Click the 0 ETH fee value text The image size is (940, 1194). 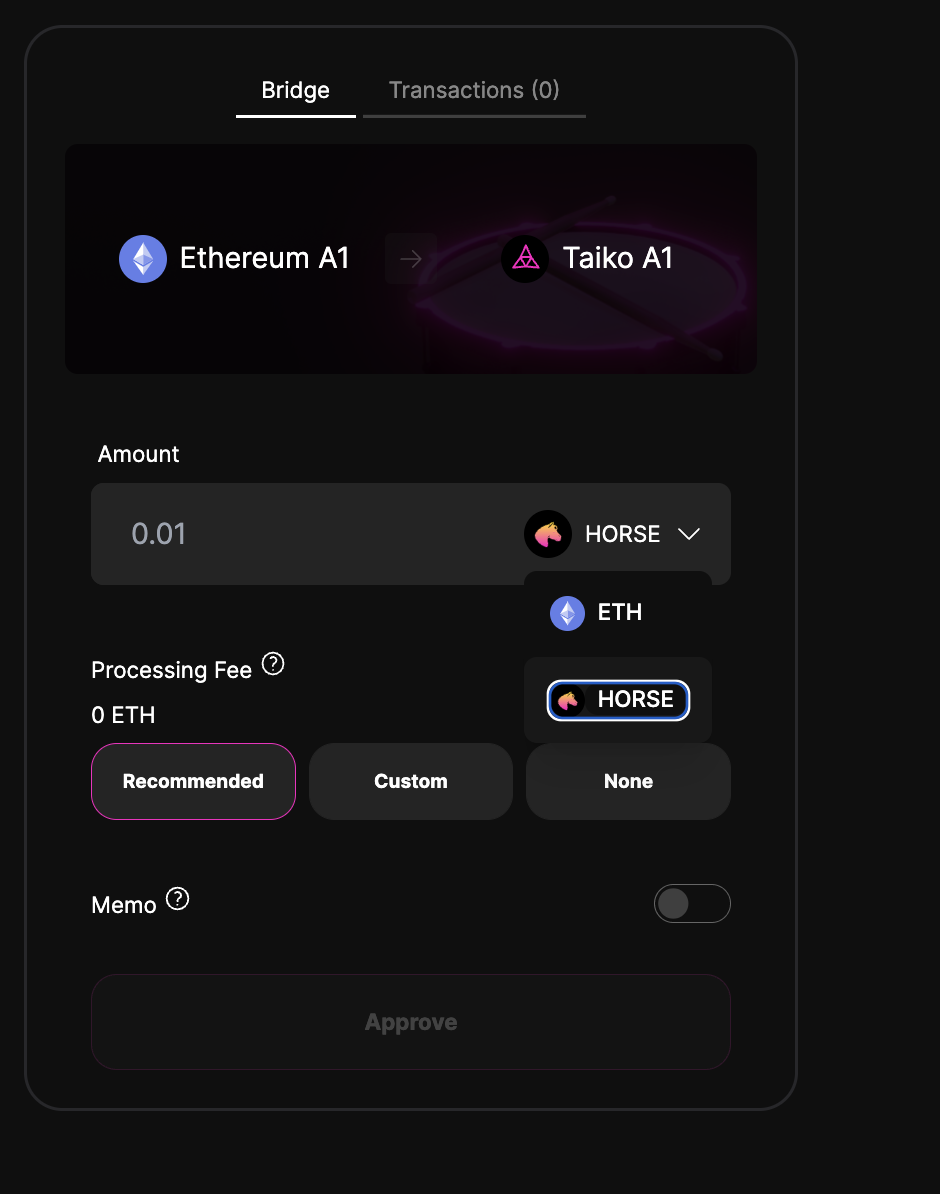[123, 714]
